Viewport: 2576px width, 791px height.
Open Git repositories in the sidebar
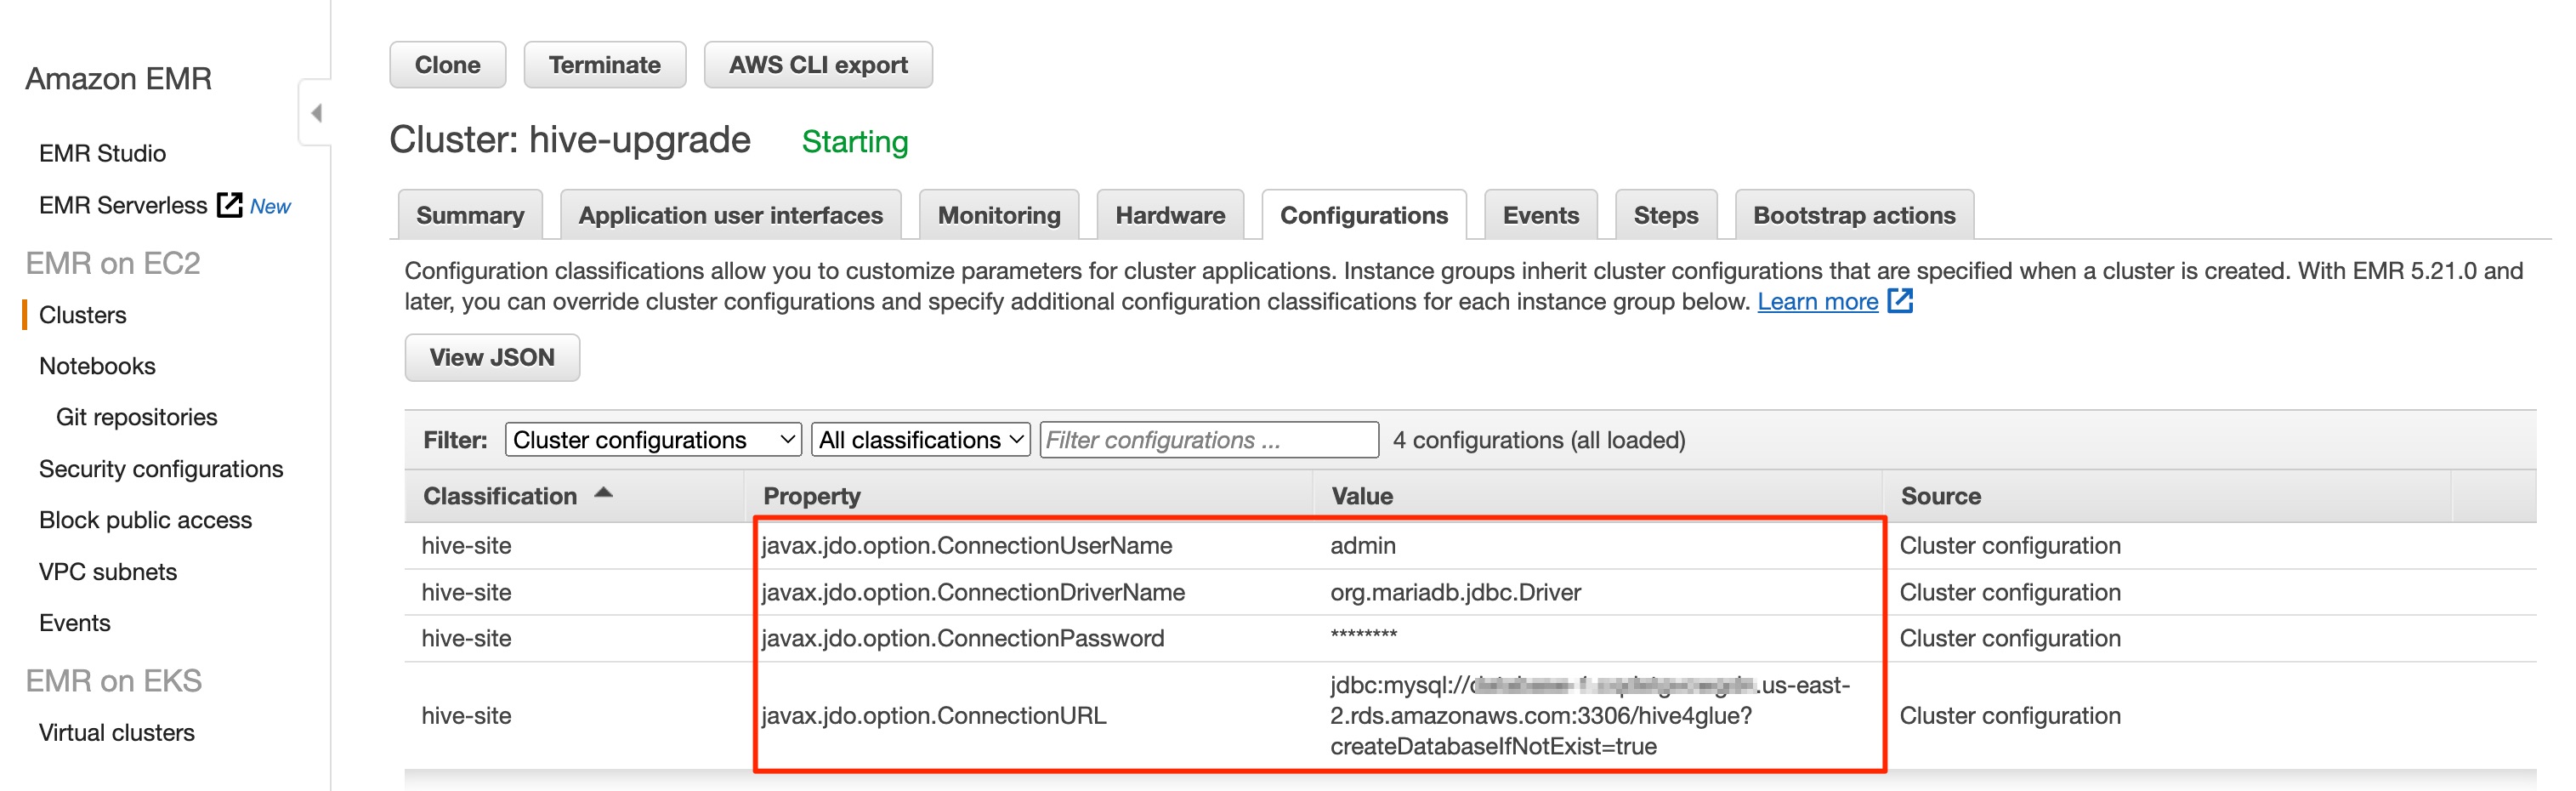136,417
